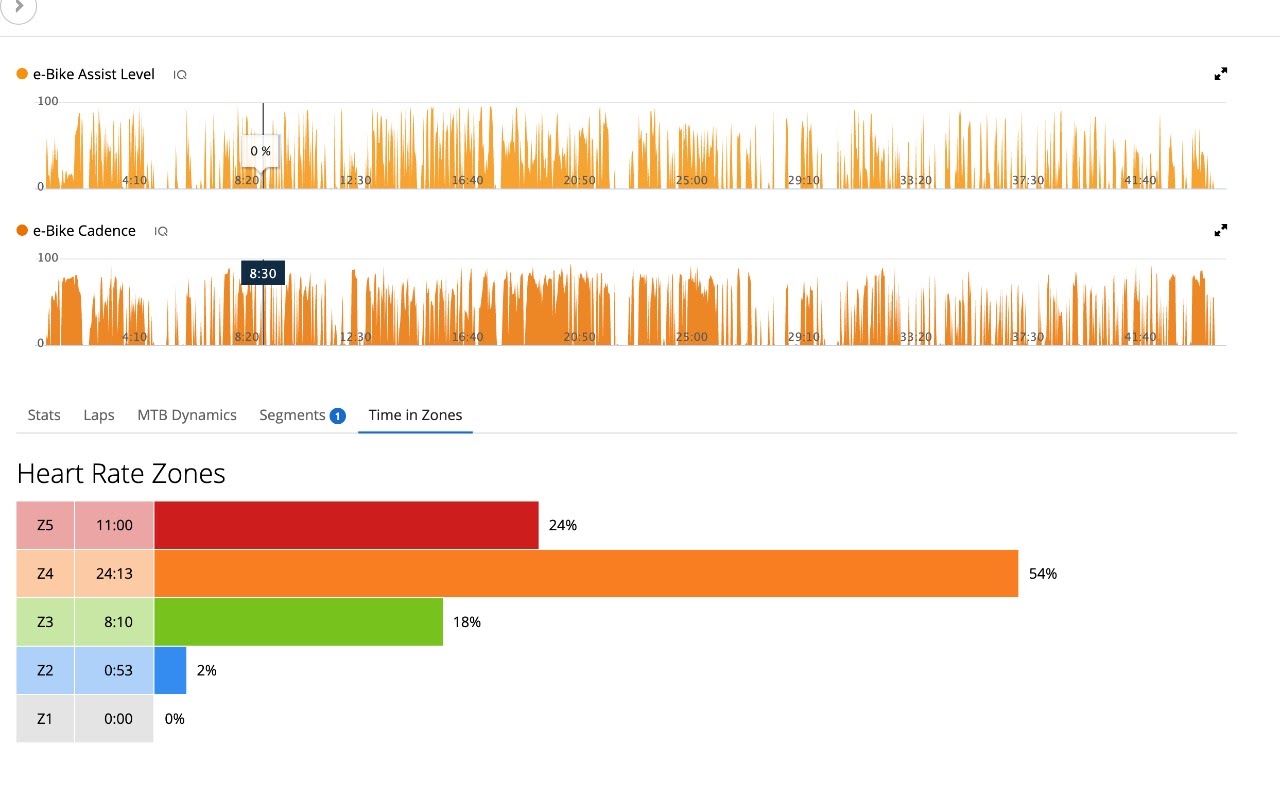Click the Z3 zone label cell
This screenshot has width=1280, height=797.
click(x=45, y=622)
